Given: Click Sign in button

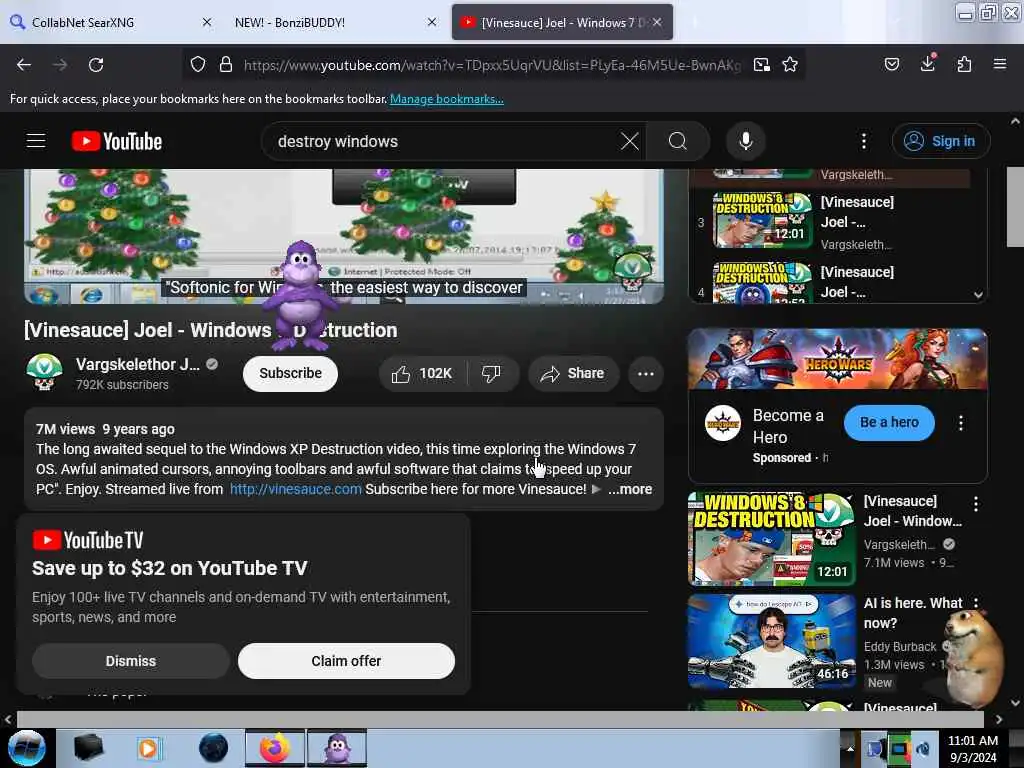Looking at the screenshot, I should point(941,141).
